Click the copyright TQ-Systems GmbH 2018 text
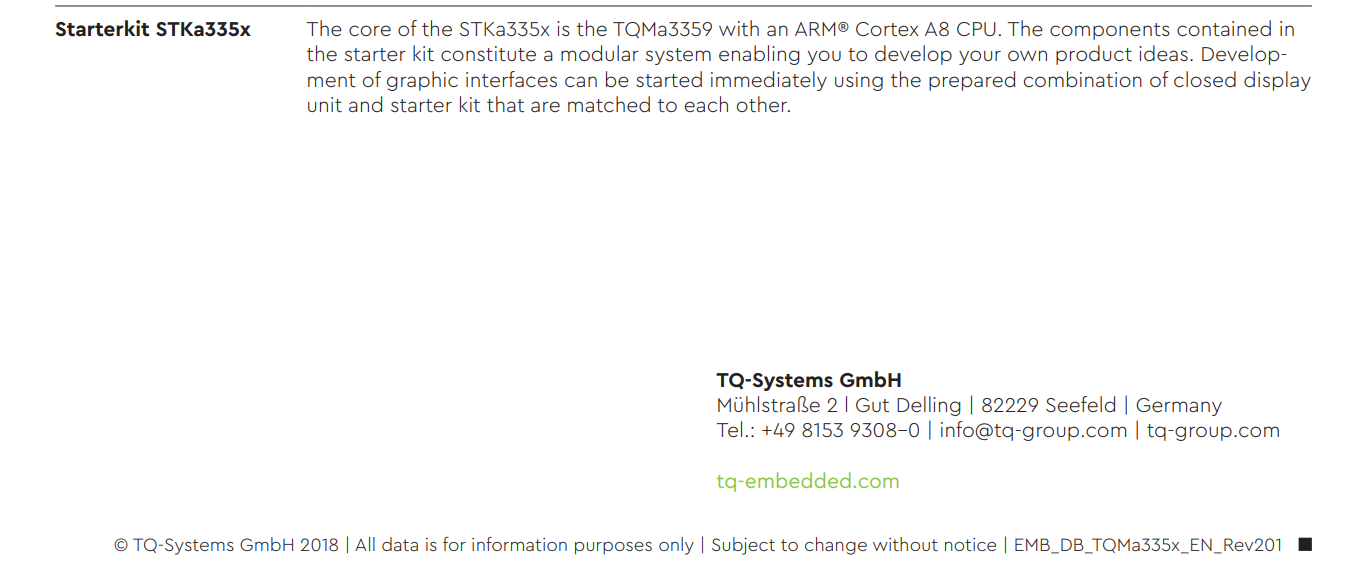Image resolution: width=1354 pixels, height=581 pixels. tap(226, 545)
